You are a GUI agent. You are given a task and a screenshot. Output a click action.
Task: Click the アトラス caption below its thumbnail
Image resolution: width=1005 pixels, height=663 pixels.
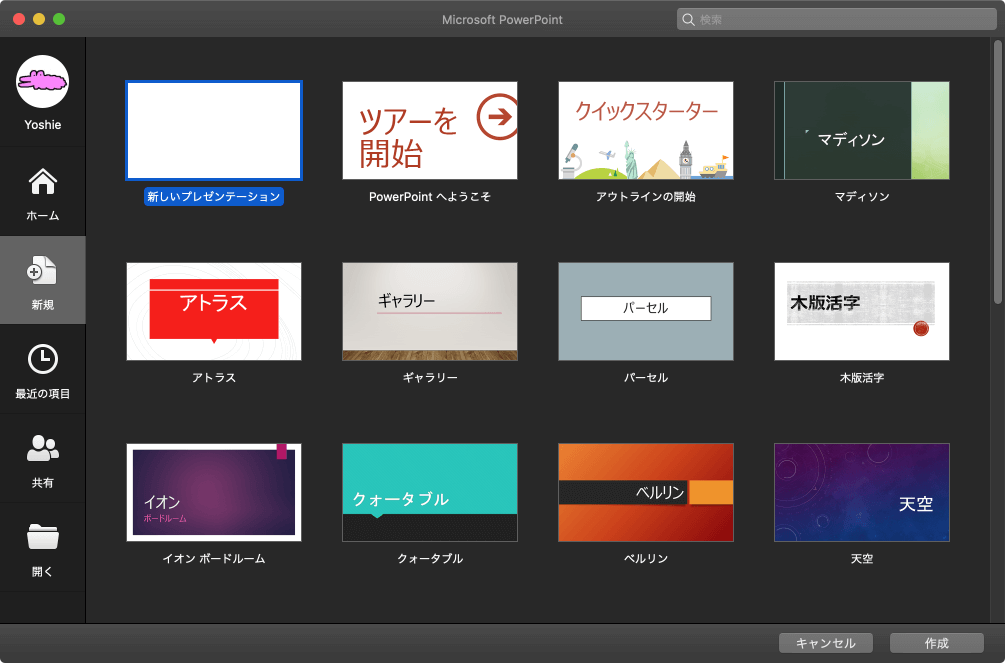[x=214, y=378]
